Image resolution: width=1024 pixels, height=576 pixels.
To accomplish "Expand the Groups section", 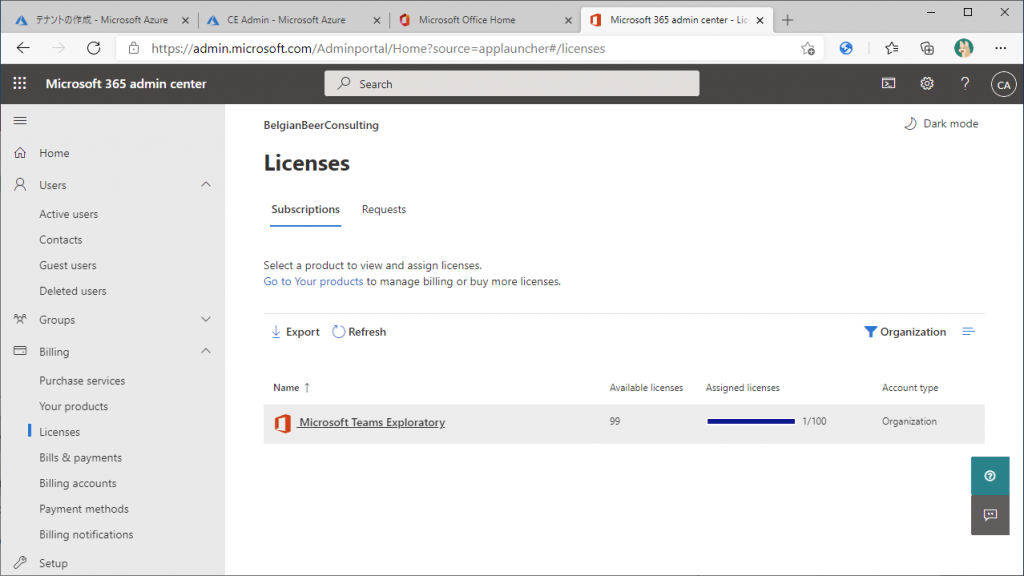I will (x=206, y=319).
